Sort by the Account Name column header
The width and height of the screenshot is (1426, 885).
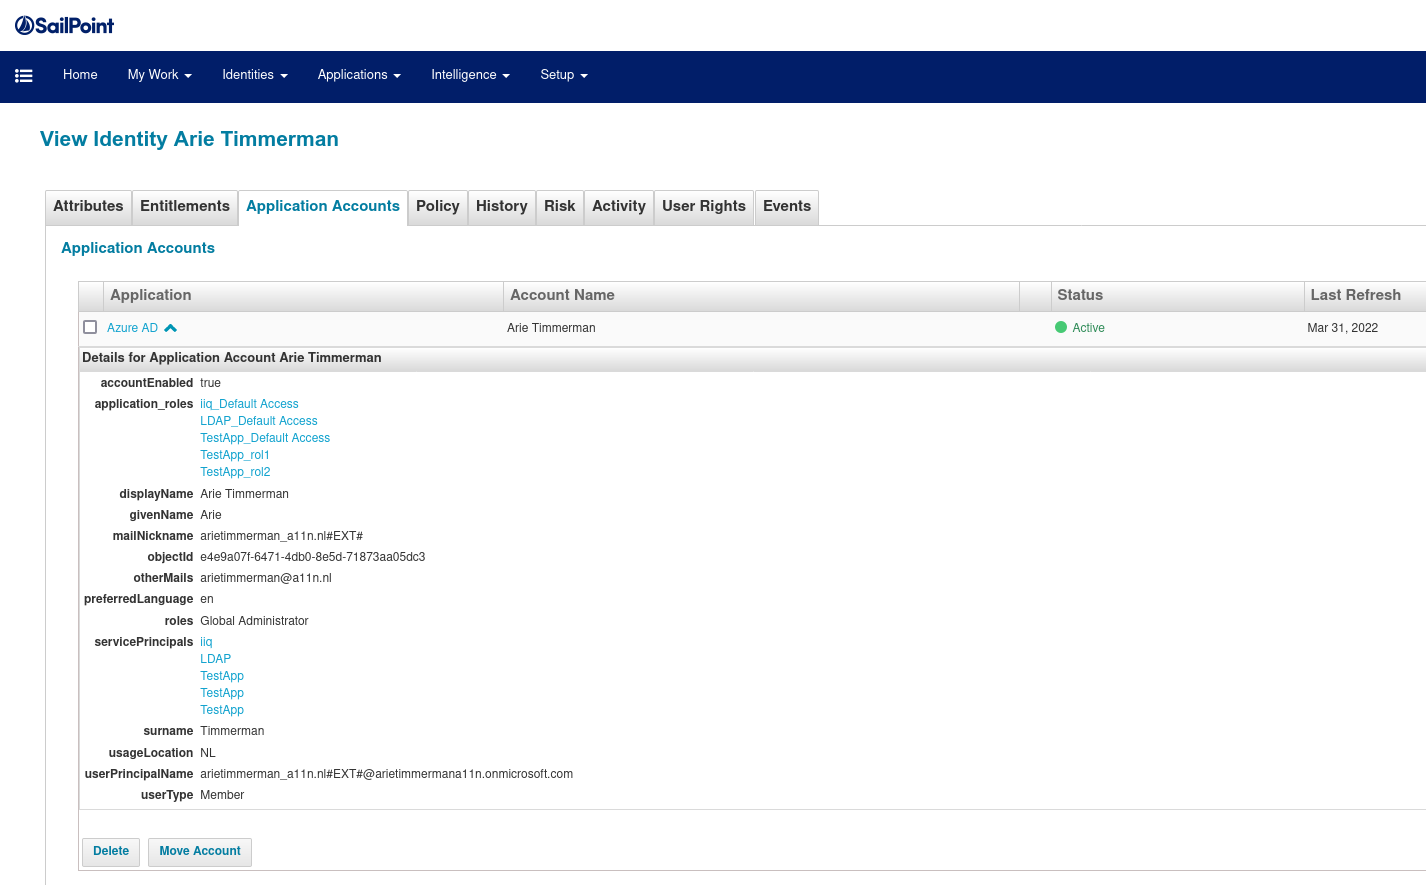[x=761, y=295]
